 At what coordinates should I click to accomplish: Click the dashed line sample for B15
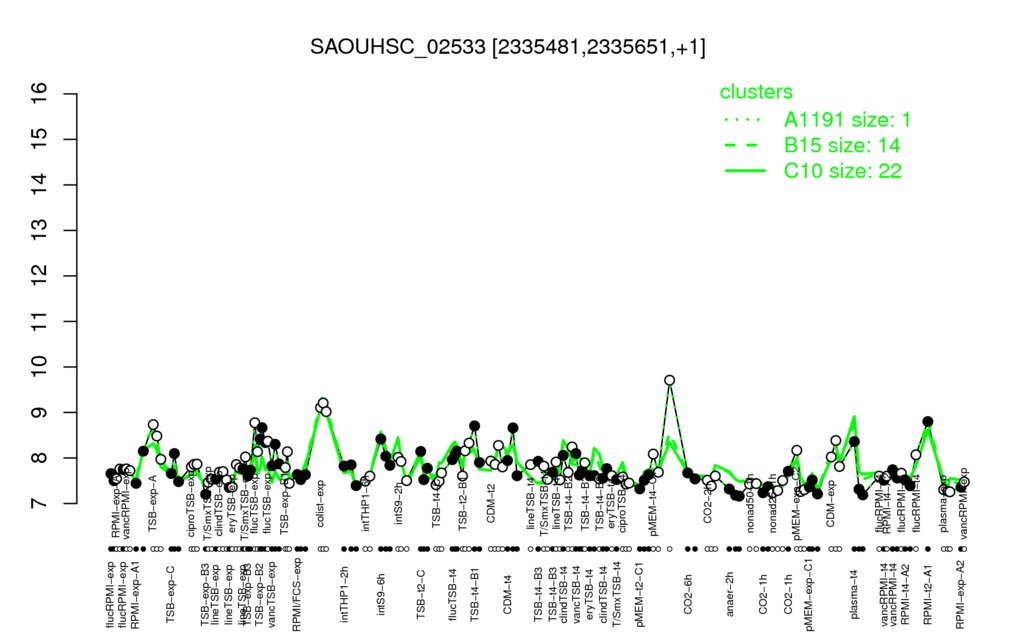click(744, 146)
